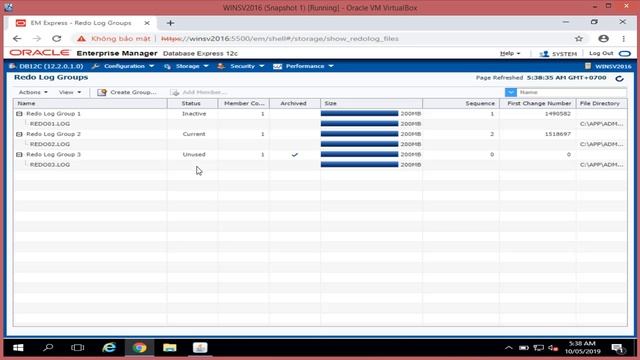The width and height of the screenshot is (640, 360).
Task: Bookmark this page with the star icon
Action: pos(579,39)
